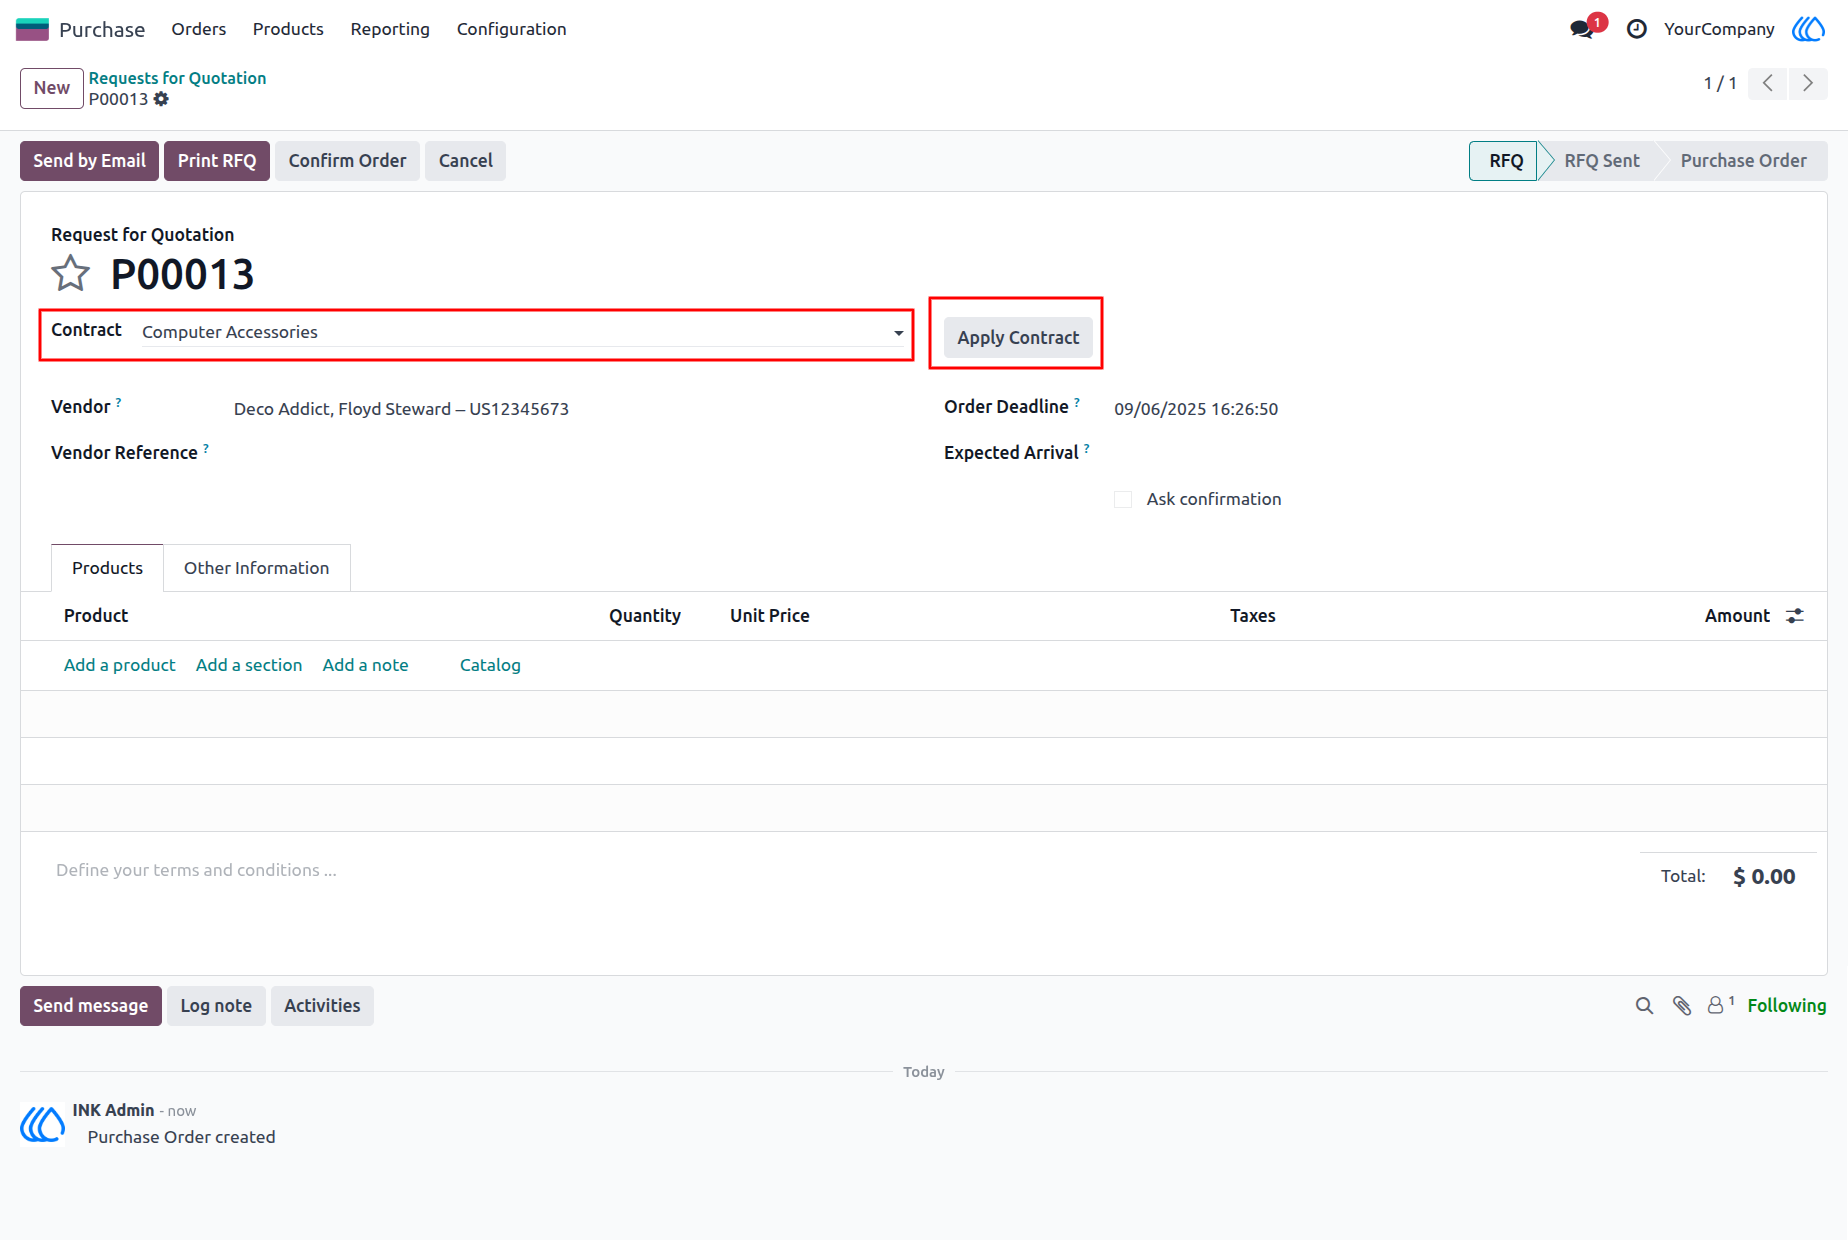This screenshot has width=1848, height=1241.
Task: Click Send by Email button
Action: pos(89,161)
